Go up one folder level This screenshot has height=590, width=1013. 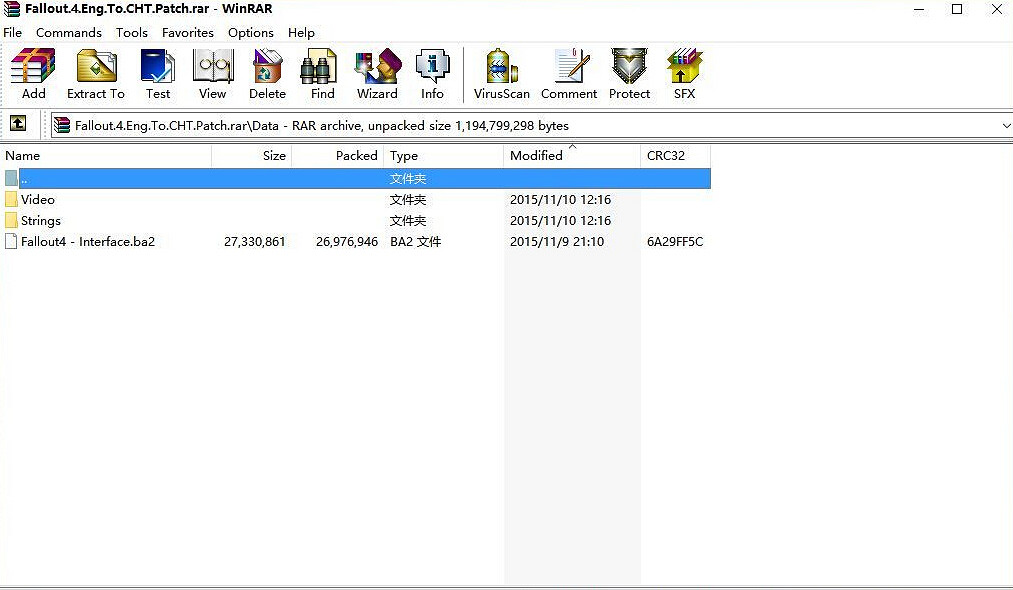click(18, 124)
